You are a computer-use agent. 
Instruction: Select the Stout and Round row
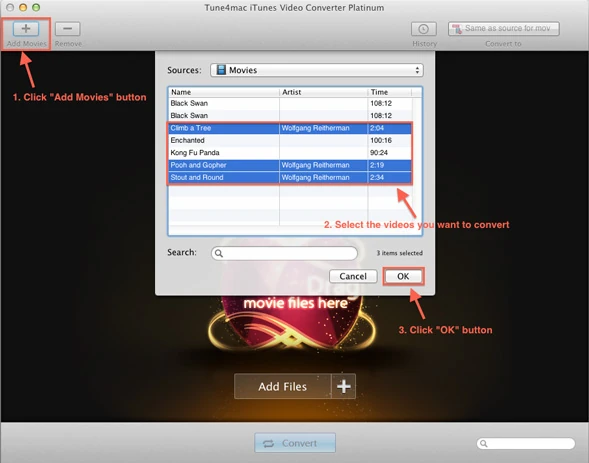pos(290,178)
